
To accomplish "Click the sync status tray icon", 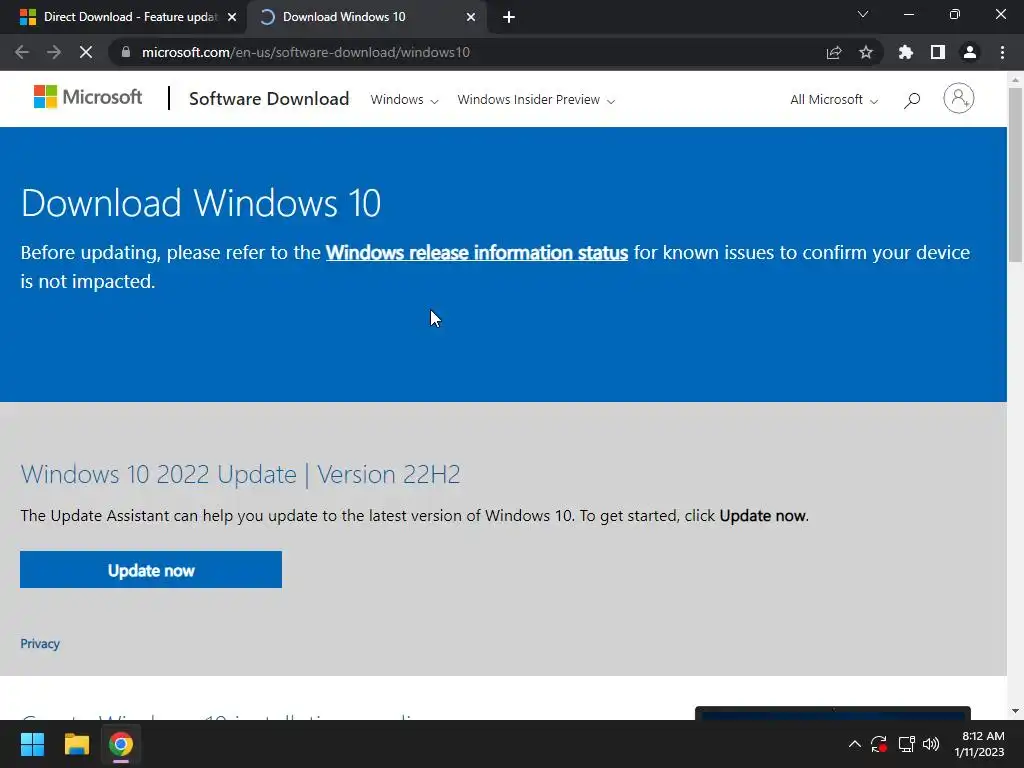I will point(879,744).
